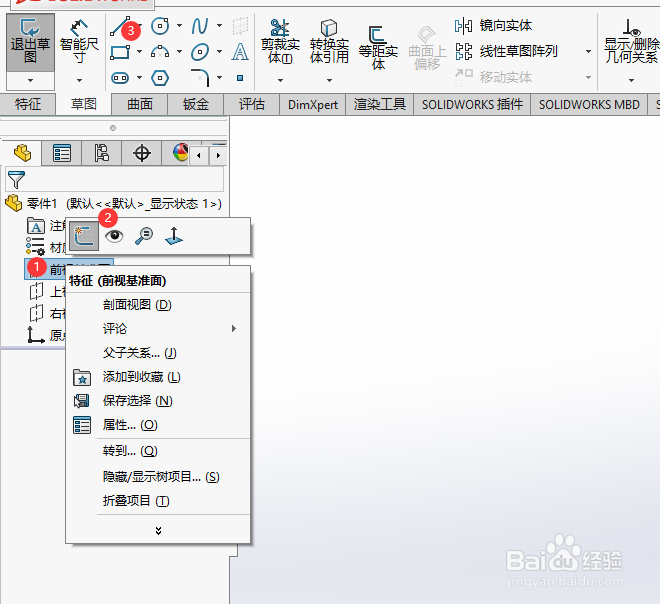Screen dimensions: 660x604
Task: Click Convert Entities (转换实体引用) tool
Action: 329,42
